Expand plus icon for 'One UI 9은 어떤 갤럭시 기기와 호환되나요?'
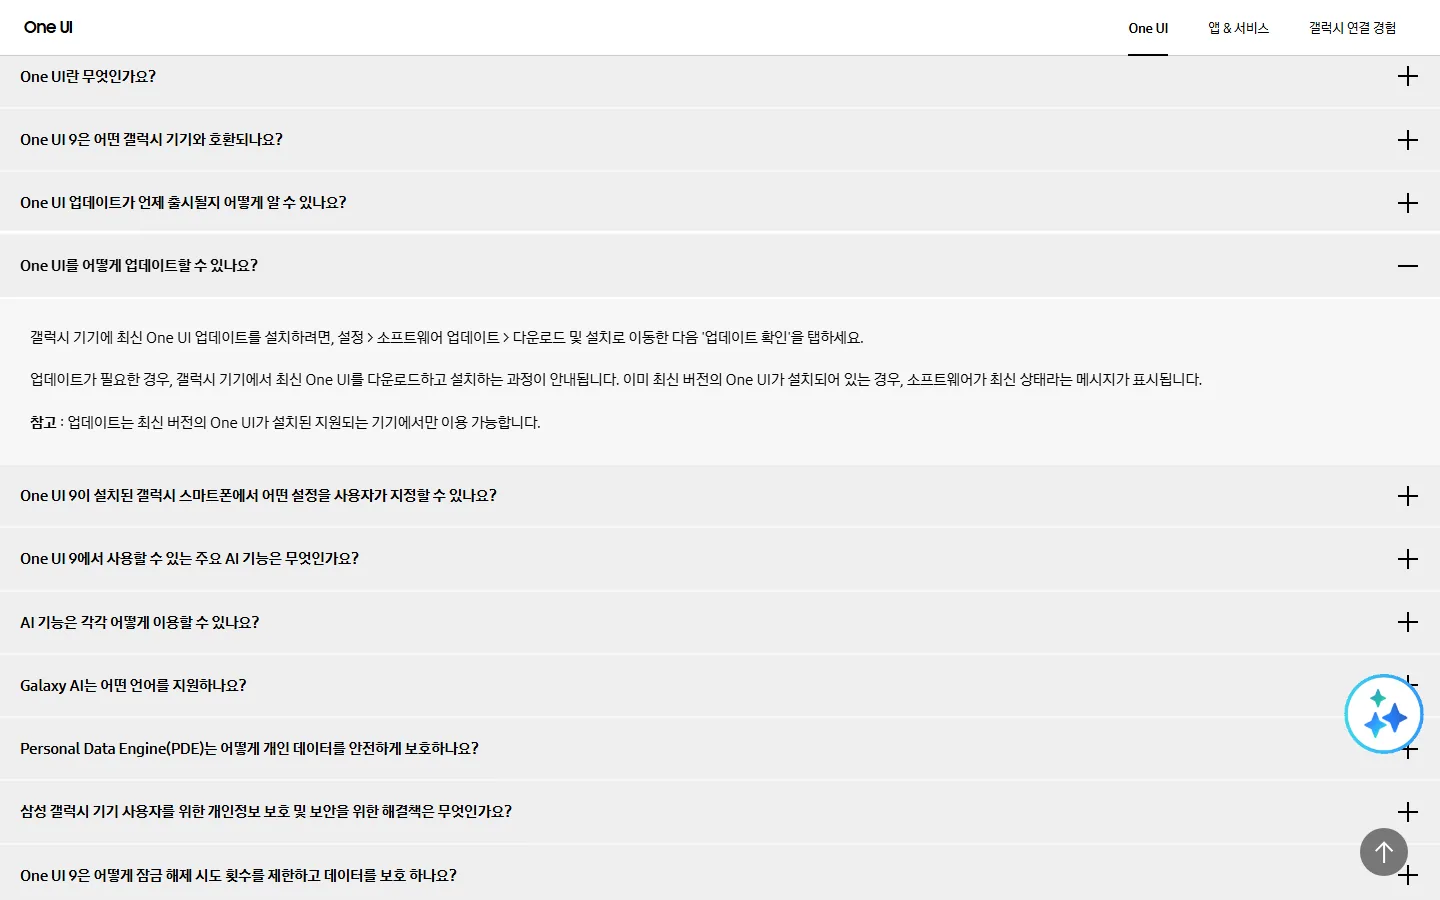Viewport: 1440px width, 900px height. click(1408, 140)
